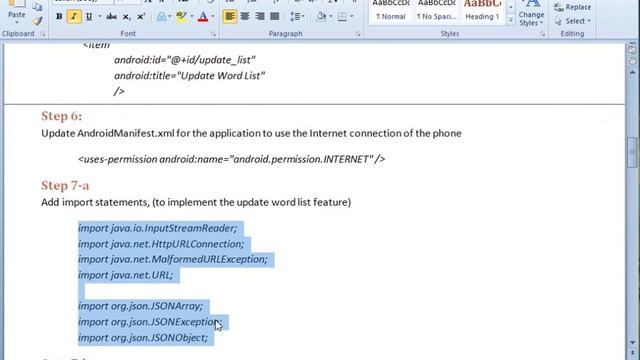This screenshot has width=640, height=360.
Task: Click the 'import java.net.MalformedURLException;' line
Action: coord(173,259)
